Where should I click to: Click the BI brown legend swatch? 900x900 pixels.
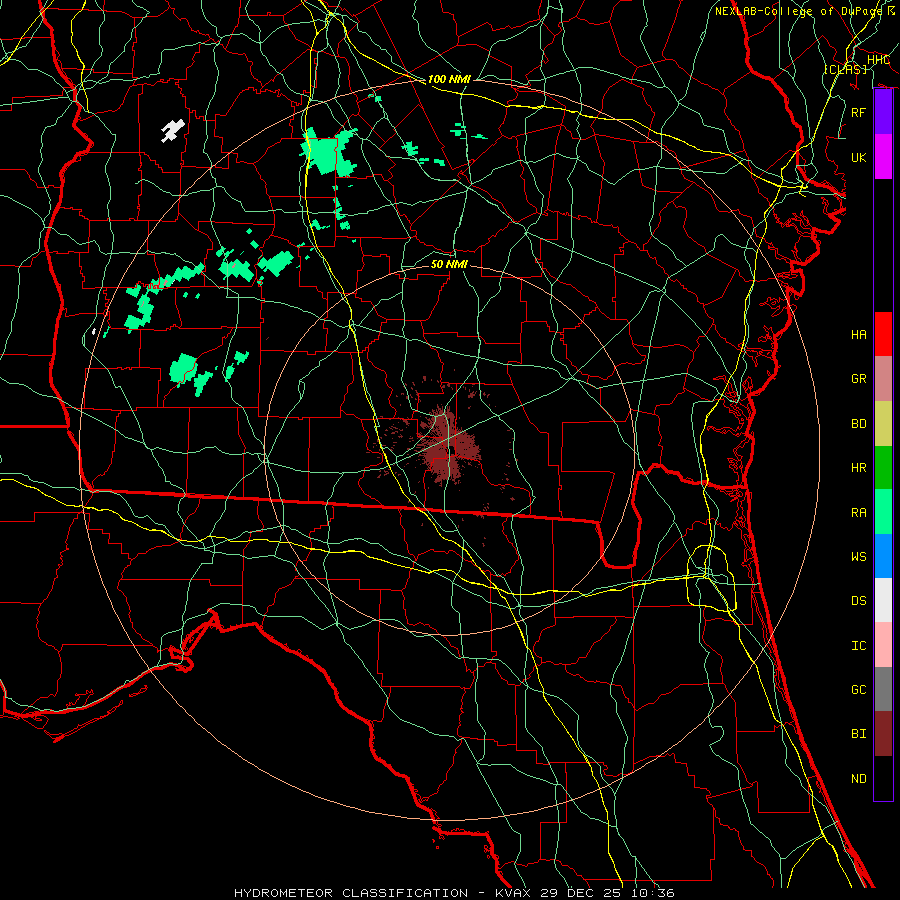(x=883, y=734)
